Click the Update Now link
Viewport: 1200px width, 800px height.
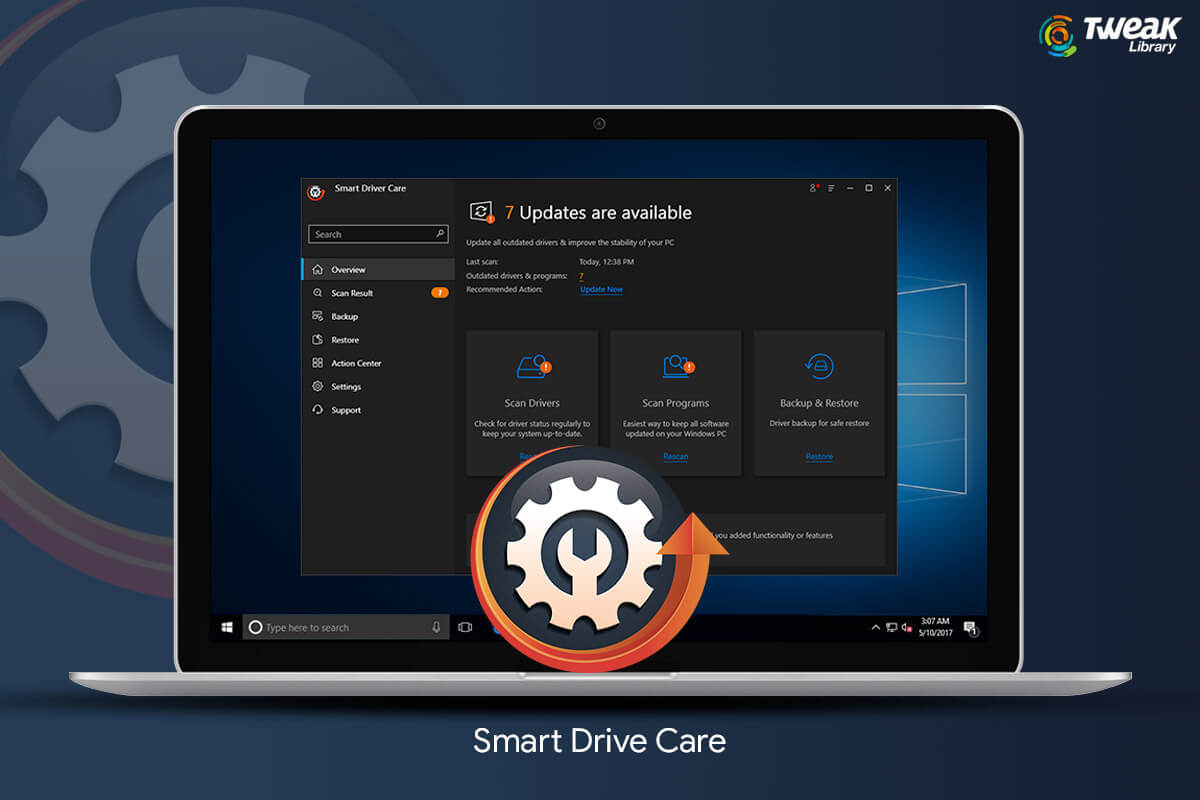[x=601, y=289]
